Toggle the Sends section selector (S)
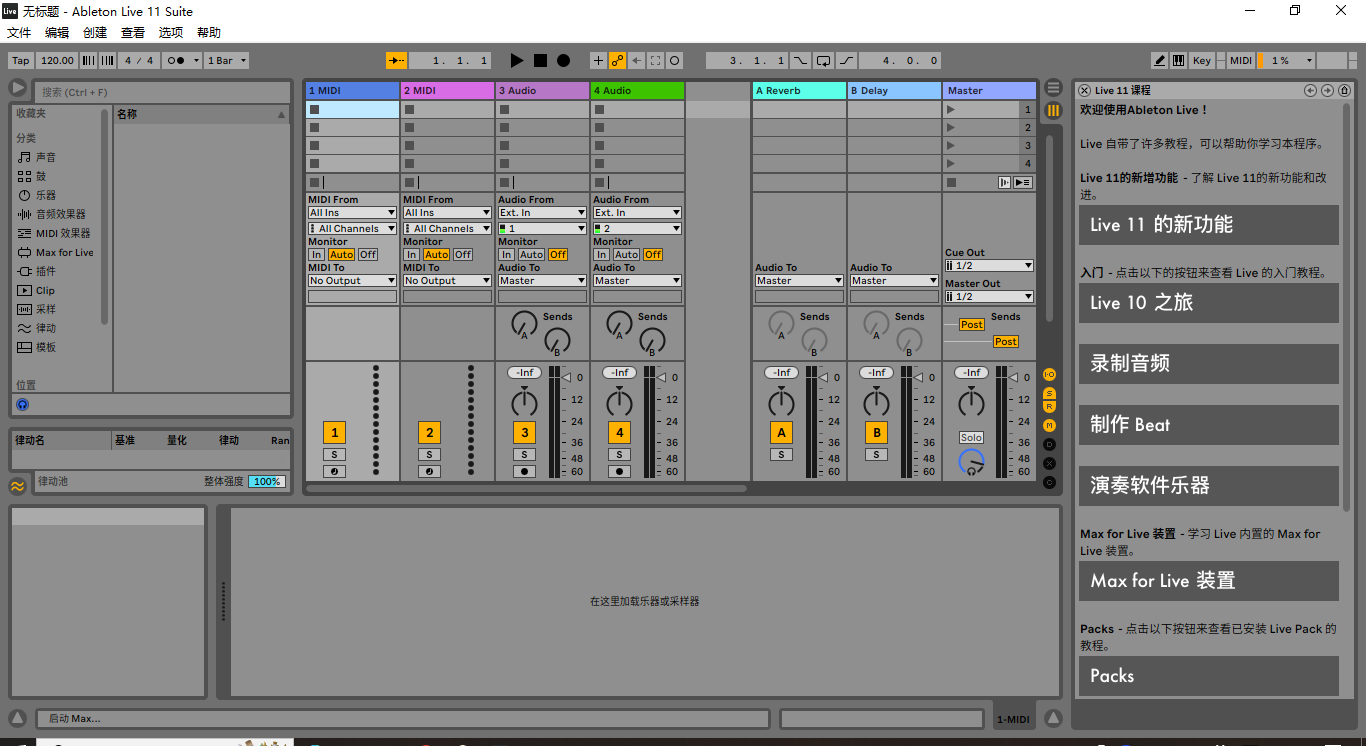The height and width of the screenshot is (746, 1366). click(x=1049, y=392)
